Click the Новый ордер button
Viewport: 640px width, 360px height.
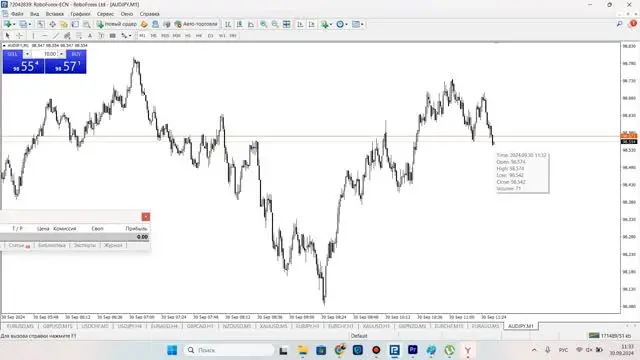tap(116, 24)
